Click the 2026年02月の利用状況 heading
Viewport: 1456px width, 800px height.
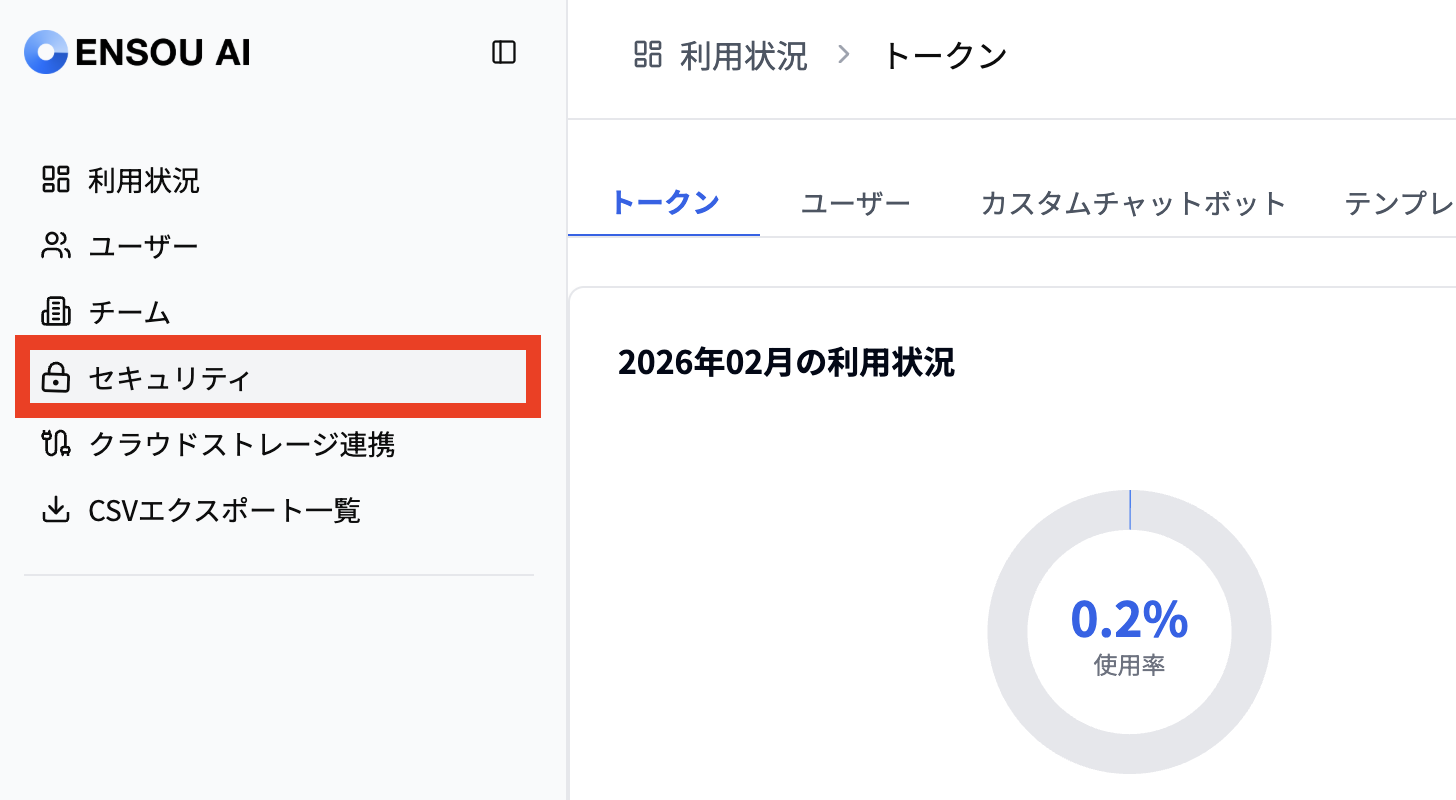[x=786, y=362]
